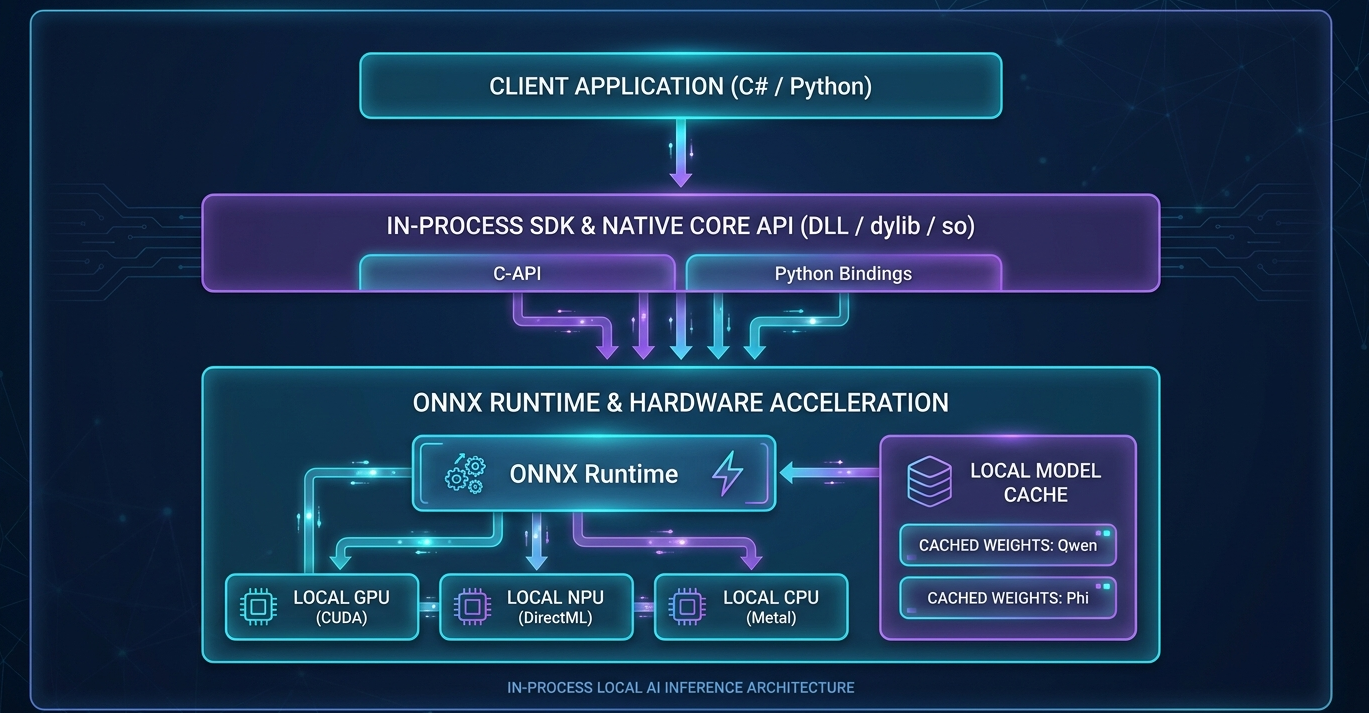The image size is (1369, 713).
Task: Open the C-API tab
Action: pos(517,272)
